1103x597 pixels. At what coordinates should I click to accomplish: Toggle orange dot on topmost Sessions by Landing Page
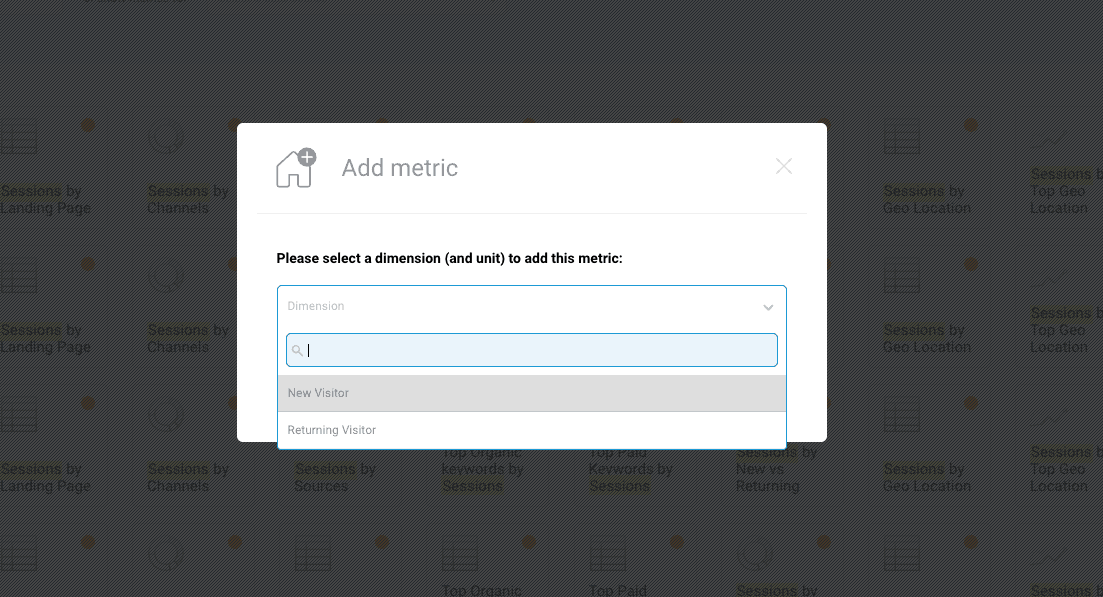(x=88, y=125)
